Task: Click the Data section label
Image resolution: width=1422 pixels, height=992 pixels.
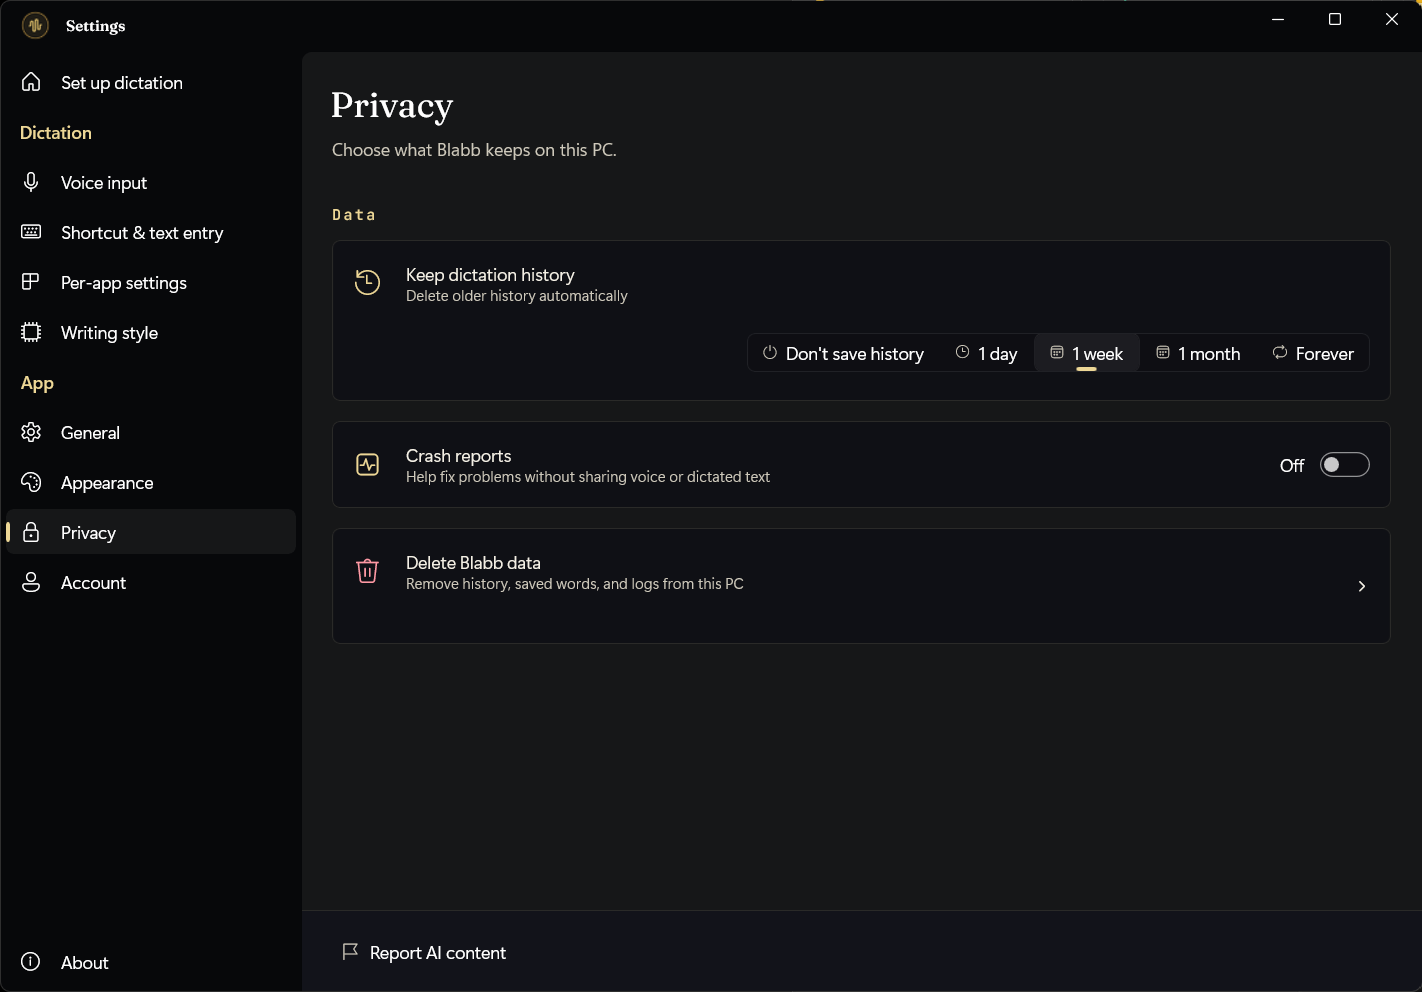Action: pyautogui.click(x=354, y=215)
